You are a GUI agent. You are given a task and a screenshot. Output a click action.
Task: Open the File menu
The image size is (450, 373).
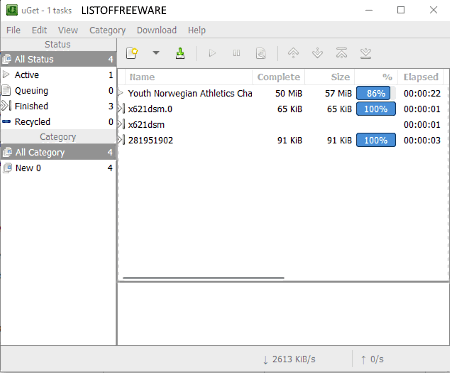tap(13, 30)
